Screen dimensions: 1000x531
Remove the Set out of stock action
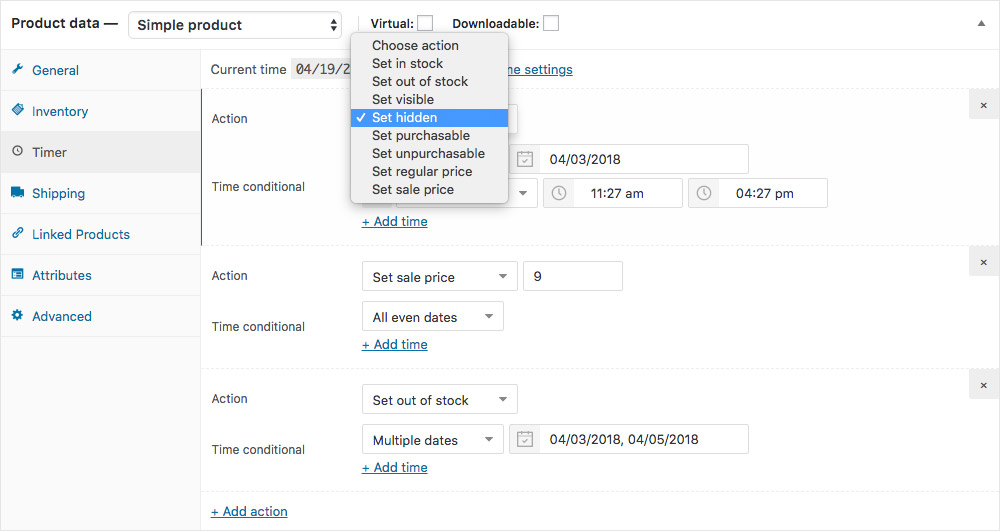tap(983, 385)
